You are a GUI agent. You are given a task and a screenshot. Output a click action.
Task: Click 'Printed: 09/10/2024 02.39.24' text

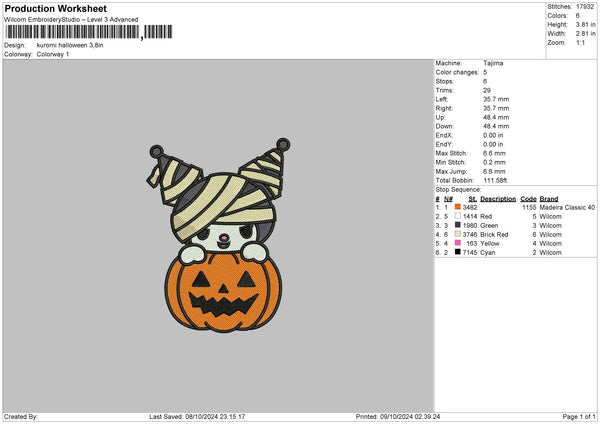coord(398,417)
